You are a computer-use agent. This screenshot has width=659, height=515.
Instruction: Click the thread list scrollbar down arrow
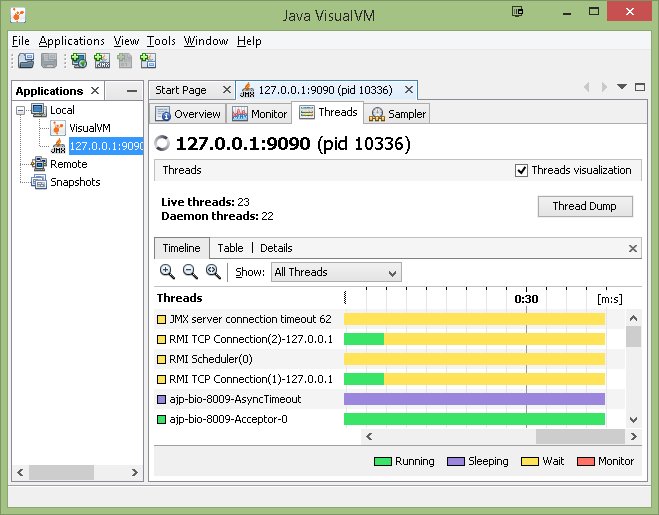pyautogui.click(x=633, y=419)
